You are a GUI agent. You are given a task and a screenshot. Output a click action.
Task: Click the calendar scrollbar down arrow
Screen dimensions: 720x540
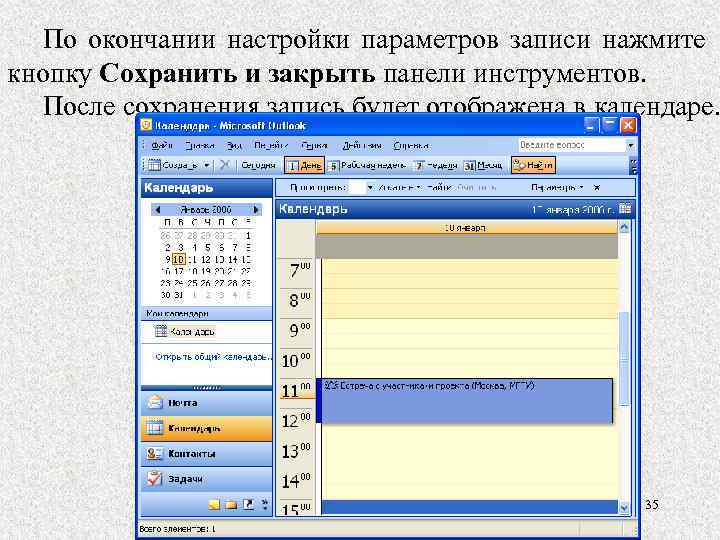[624, 508]
